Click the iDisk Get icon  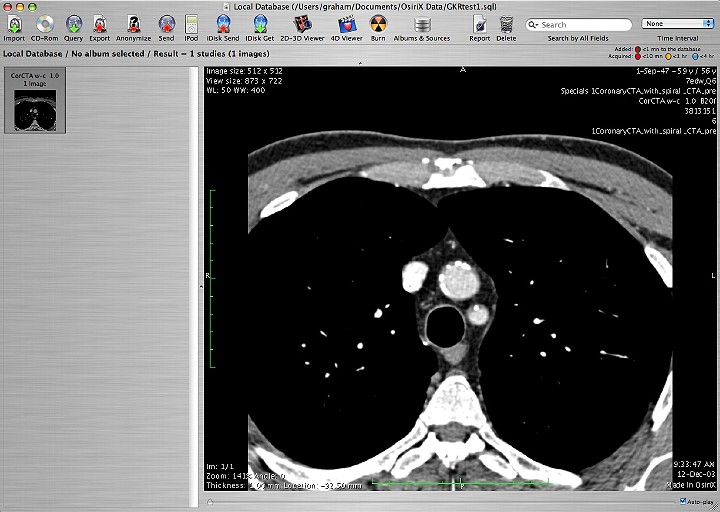click(x=260, y=24)
